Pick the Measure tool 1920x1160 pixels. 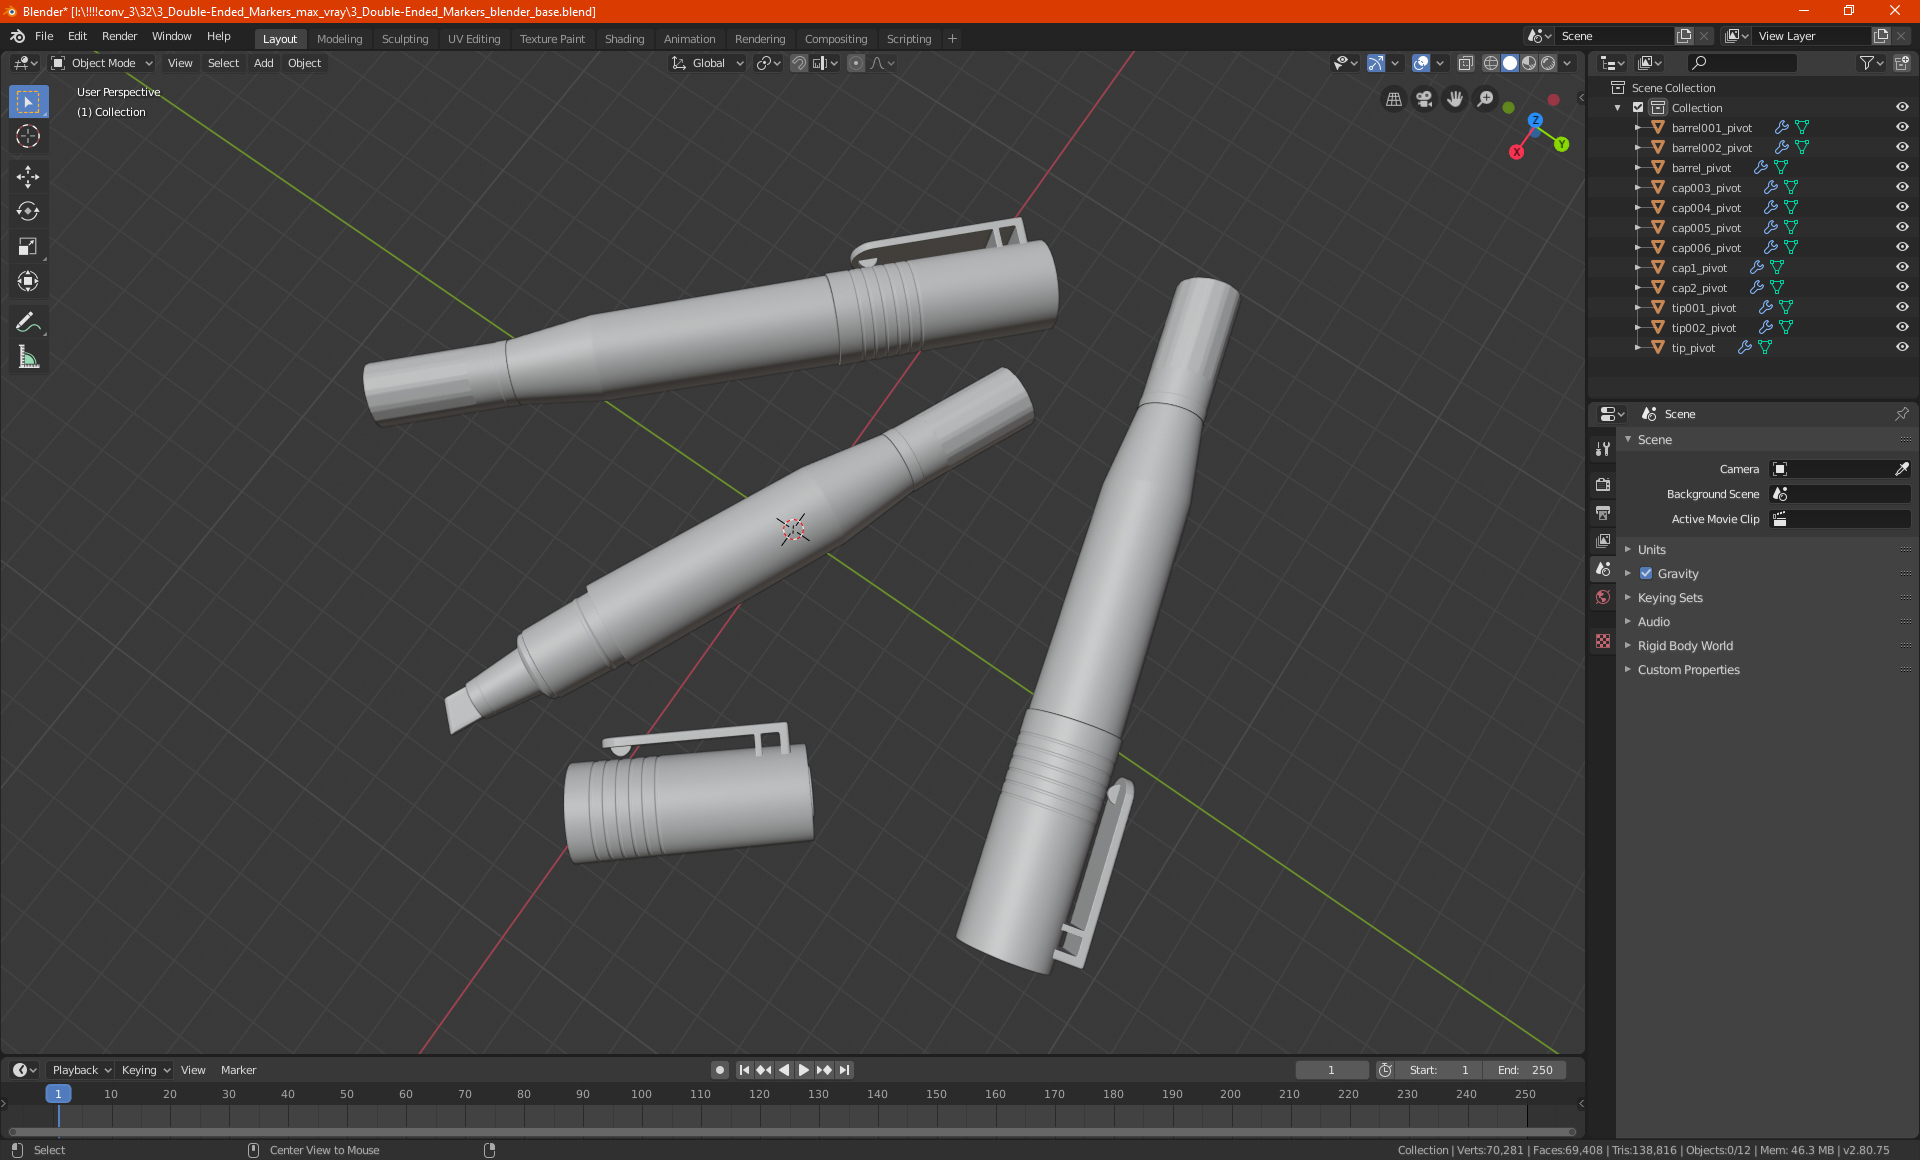tap(28, 357)
